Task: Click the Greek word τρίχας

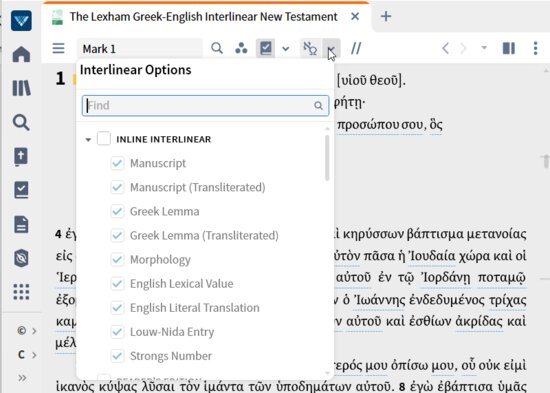Action: click(508, 300)
